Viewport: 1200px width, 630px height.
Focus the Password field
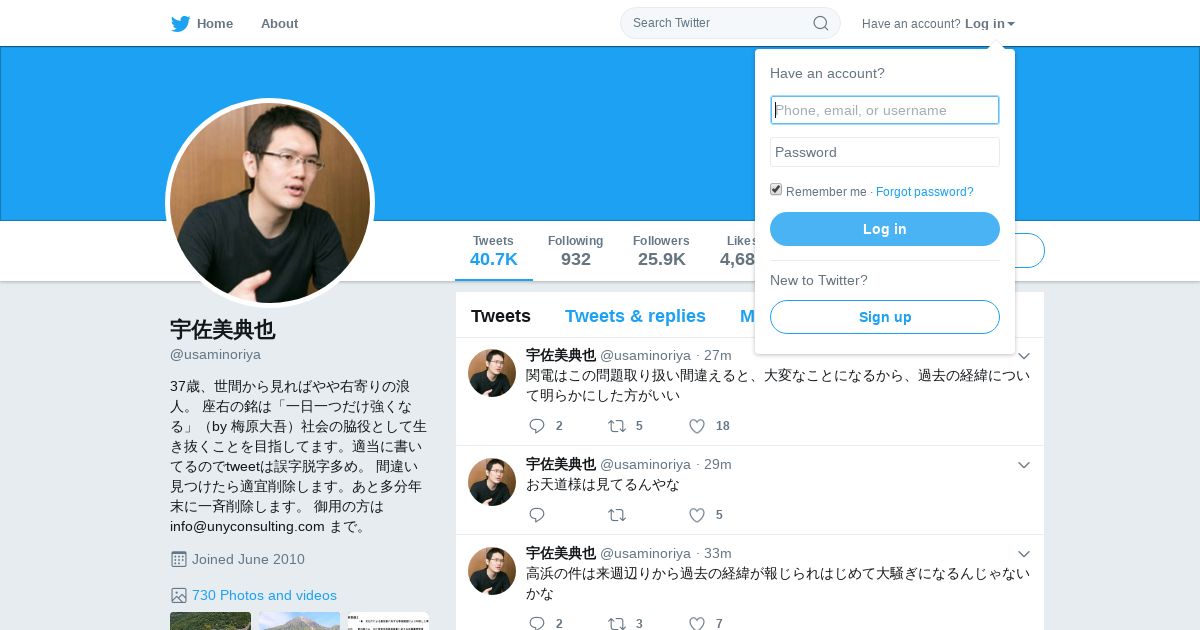point(885,152)
